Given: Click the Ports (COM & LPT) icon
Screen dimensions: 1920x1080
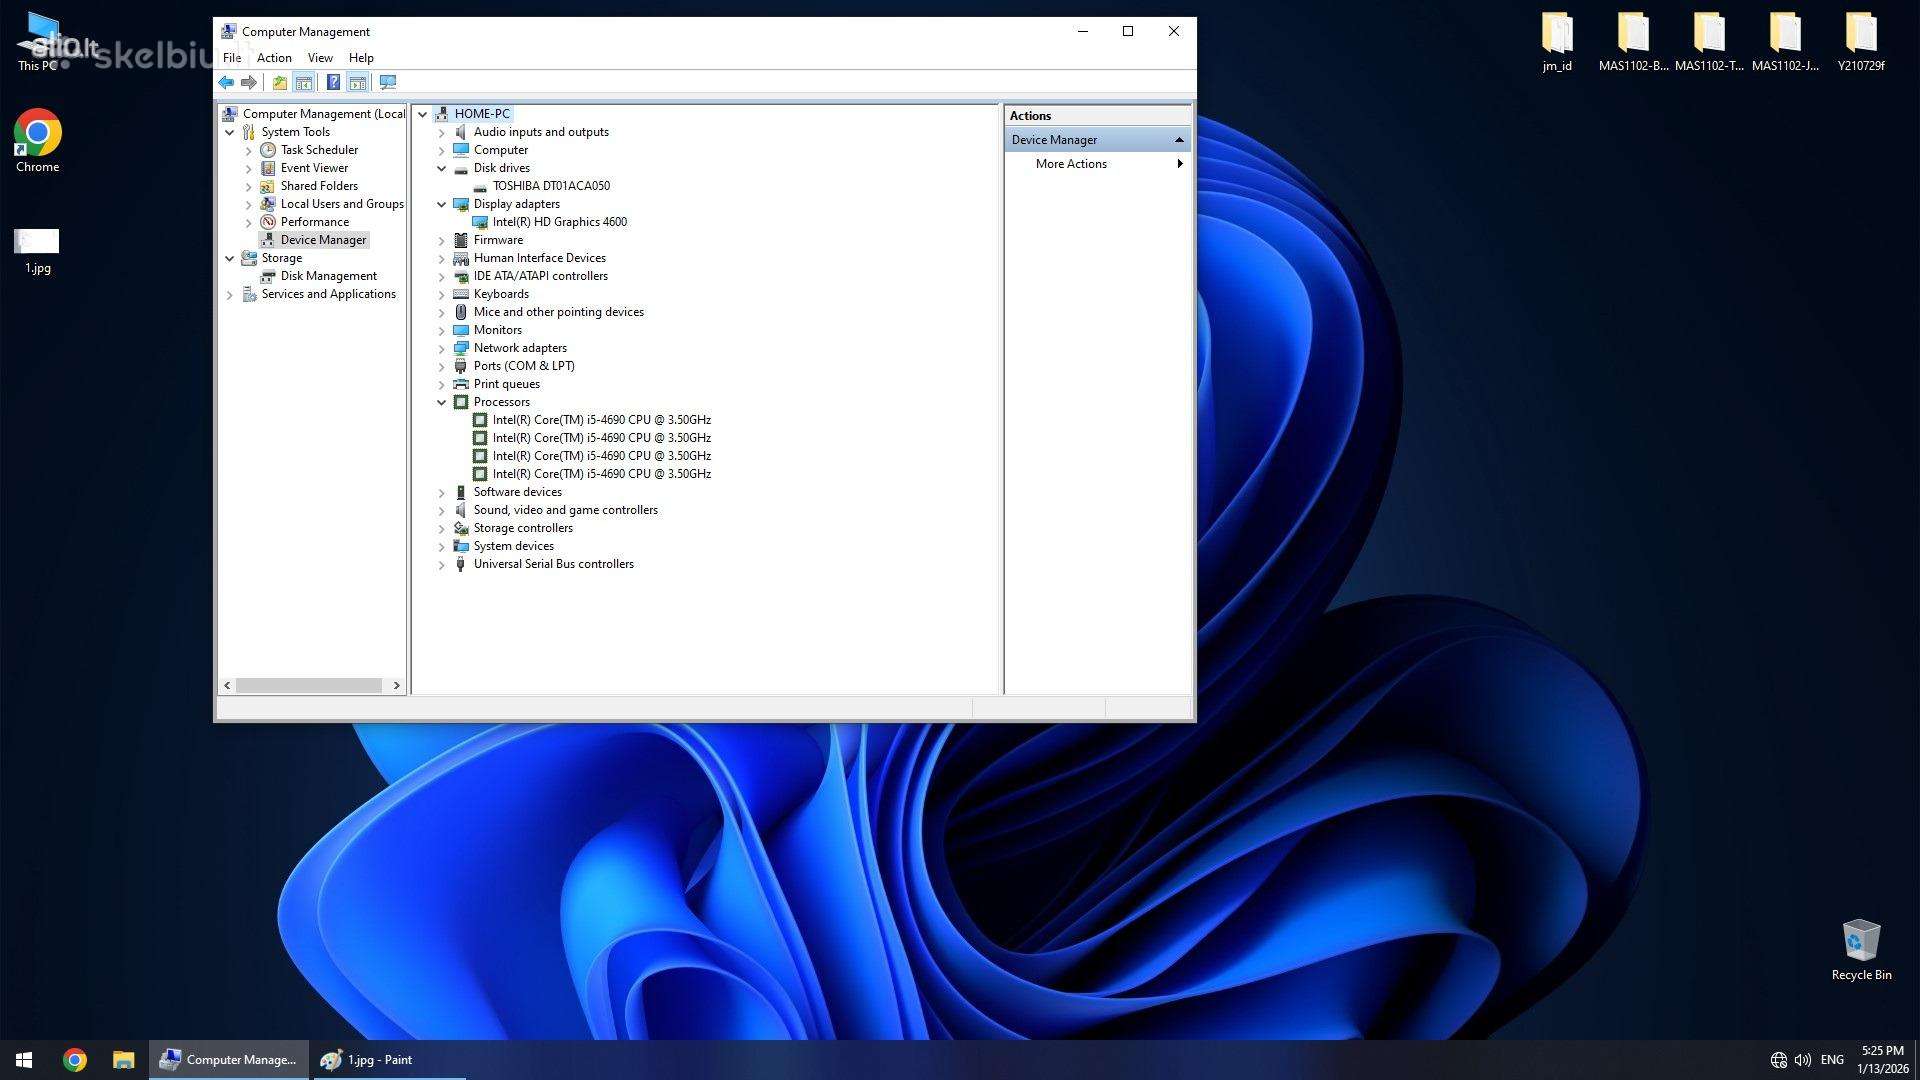Looking at the screenshot, I should (x=461, y=366).
